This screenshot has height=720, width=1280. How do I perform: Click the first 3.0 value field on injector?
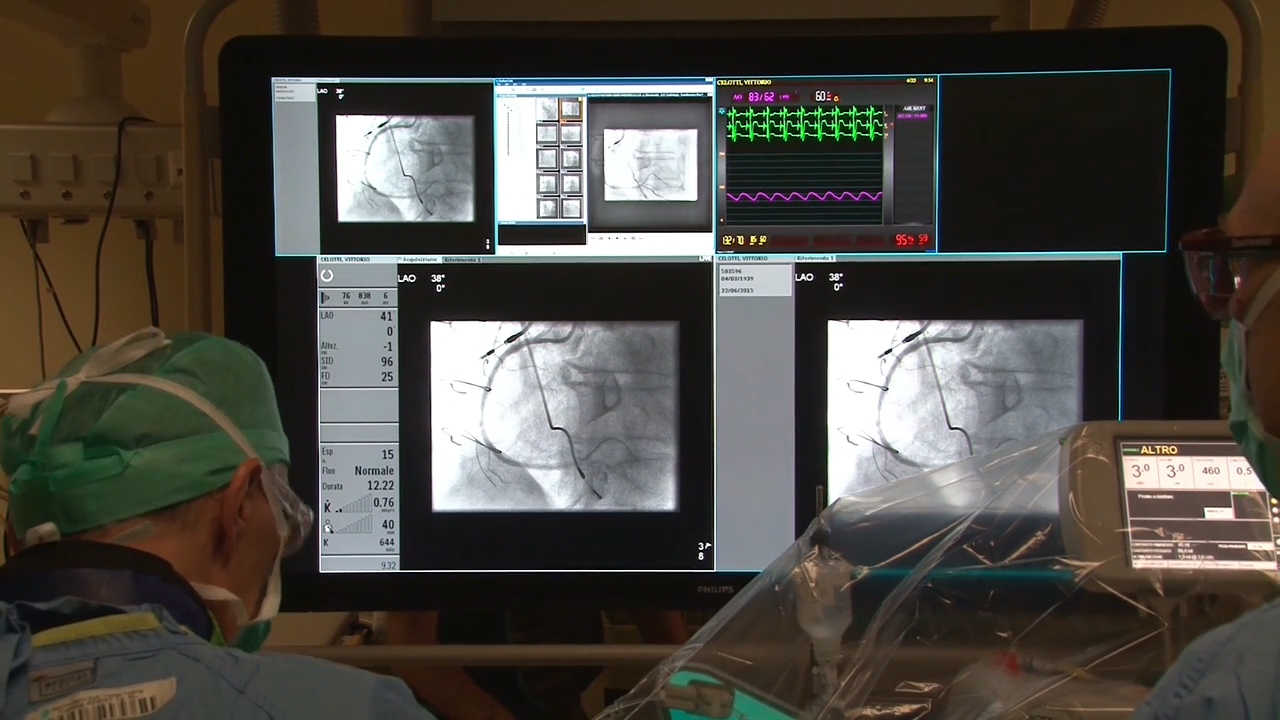point(1141,471)
